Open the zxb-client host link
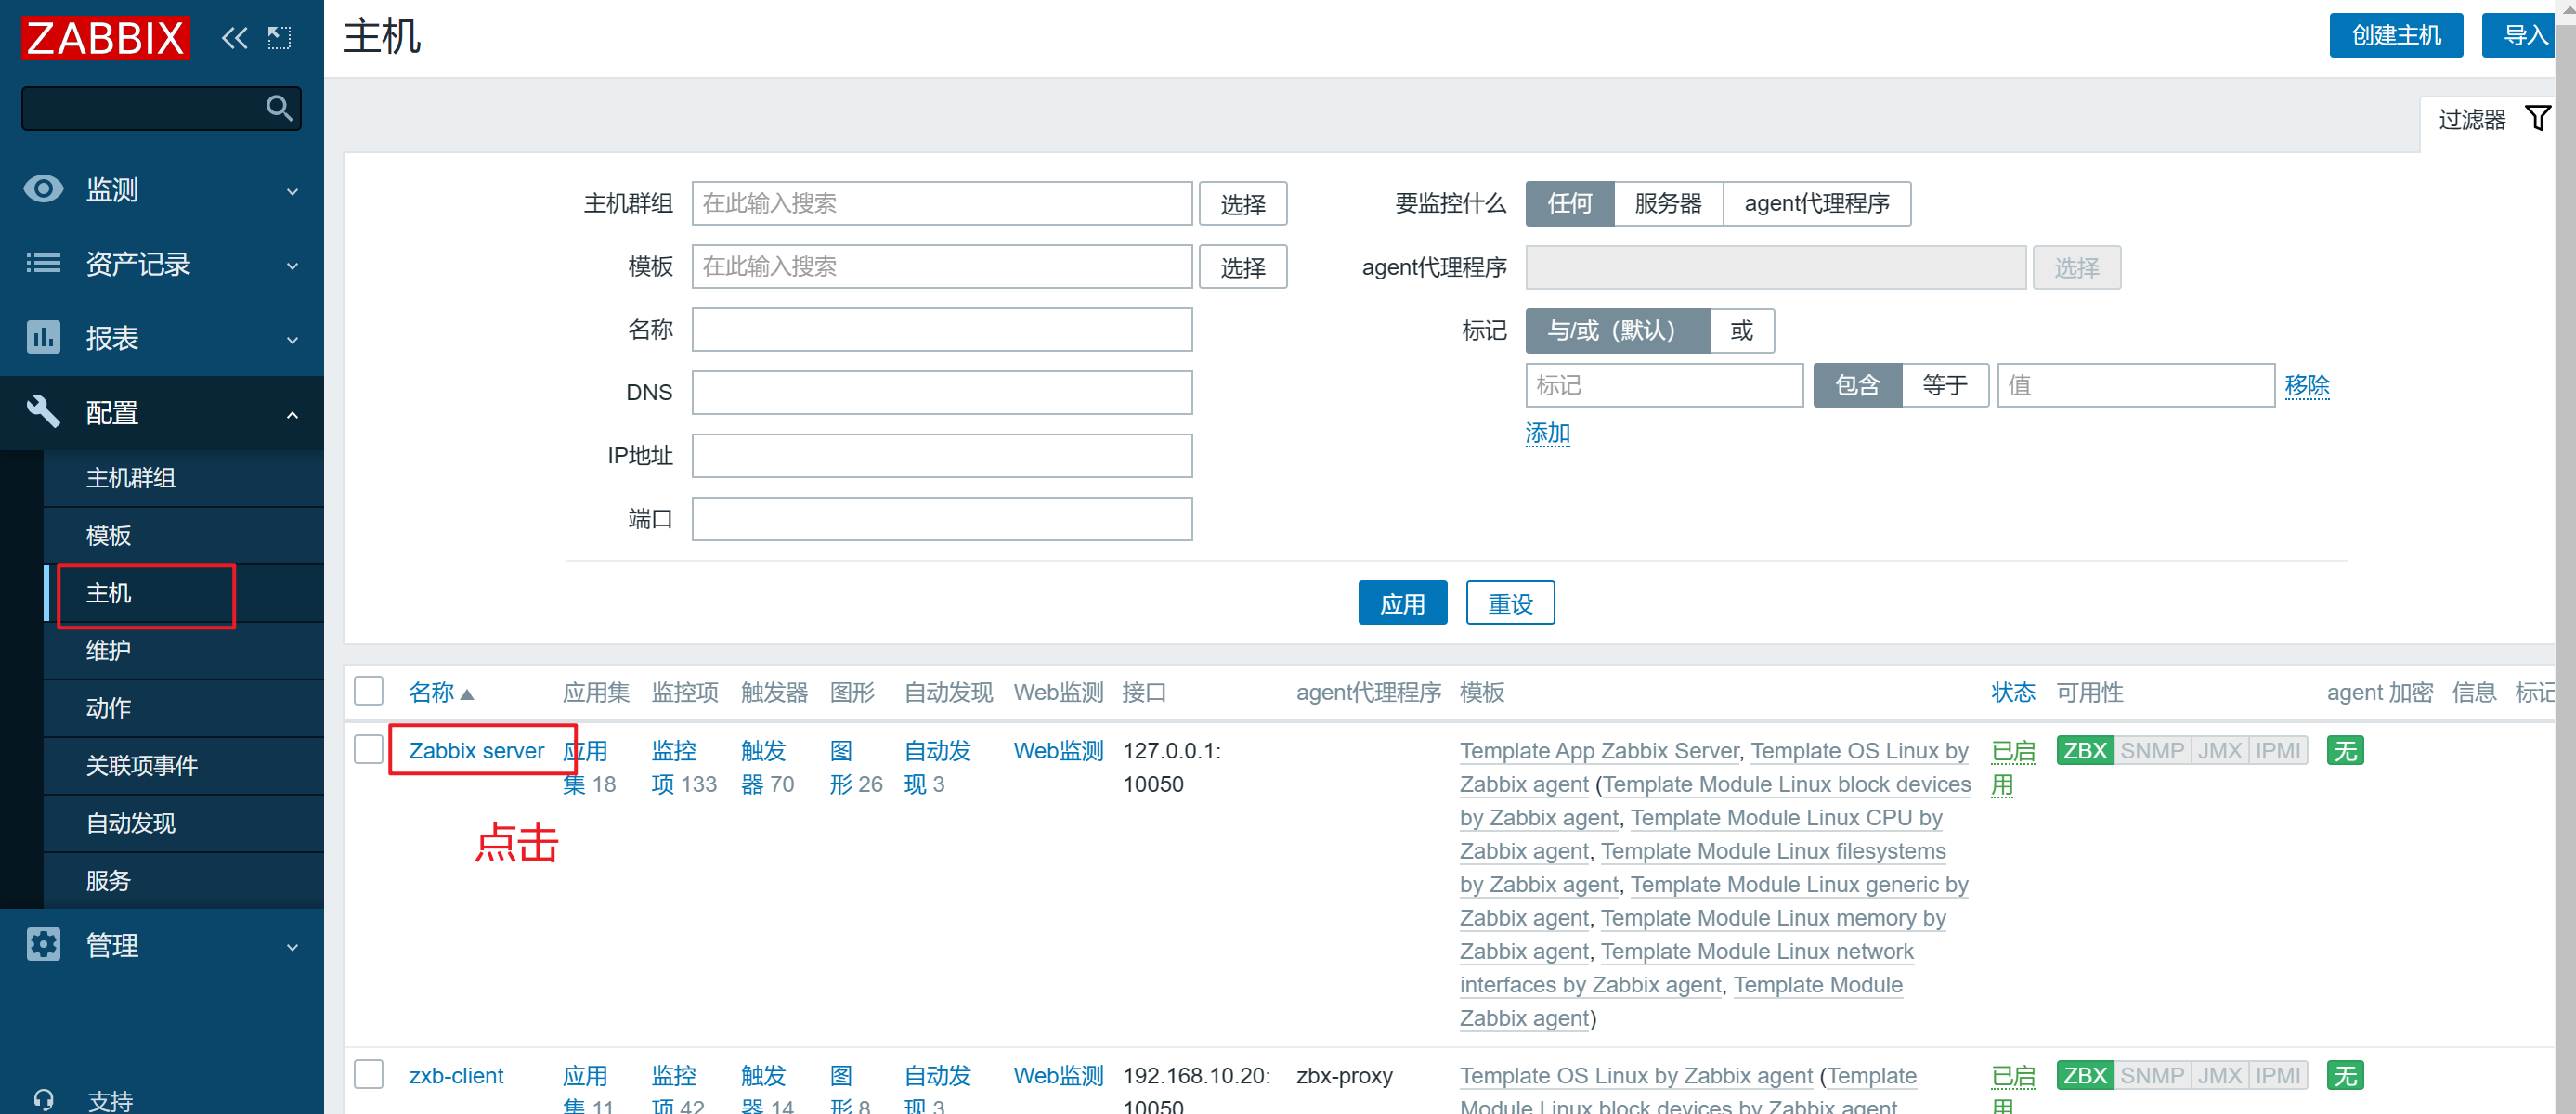The image size is (2576, 1114). click(456, 1076)
